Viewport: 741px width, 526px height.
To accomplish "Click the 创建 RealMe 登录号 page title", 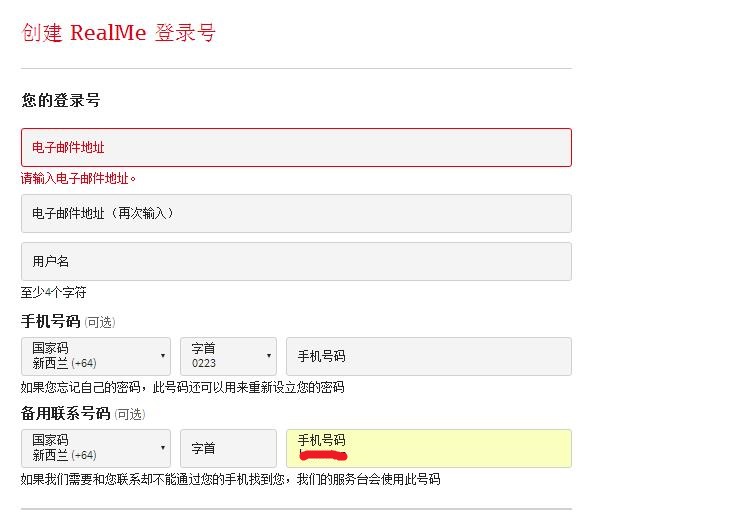I will [x=118, y=33].
